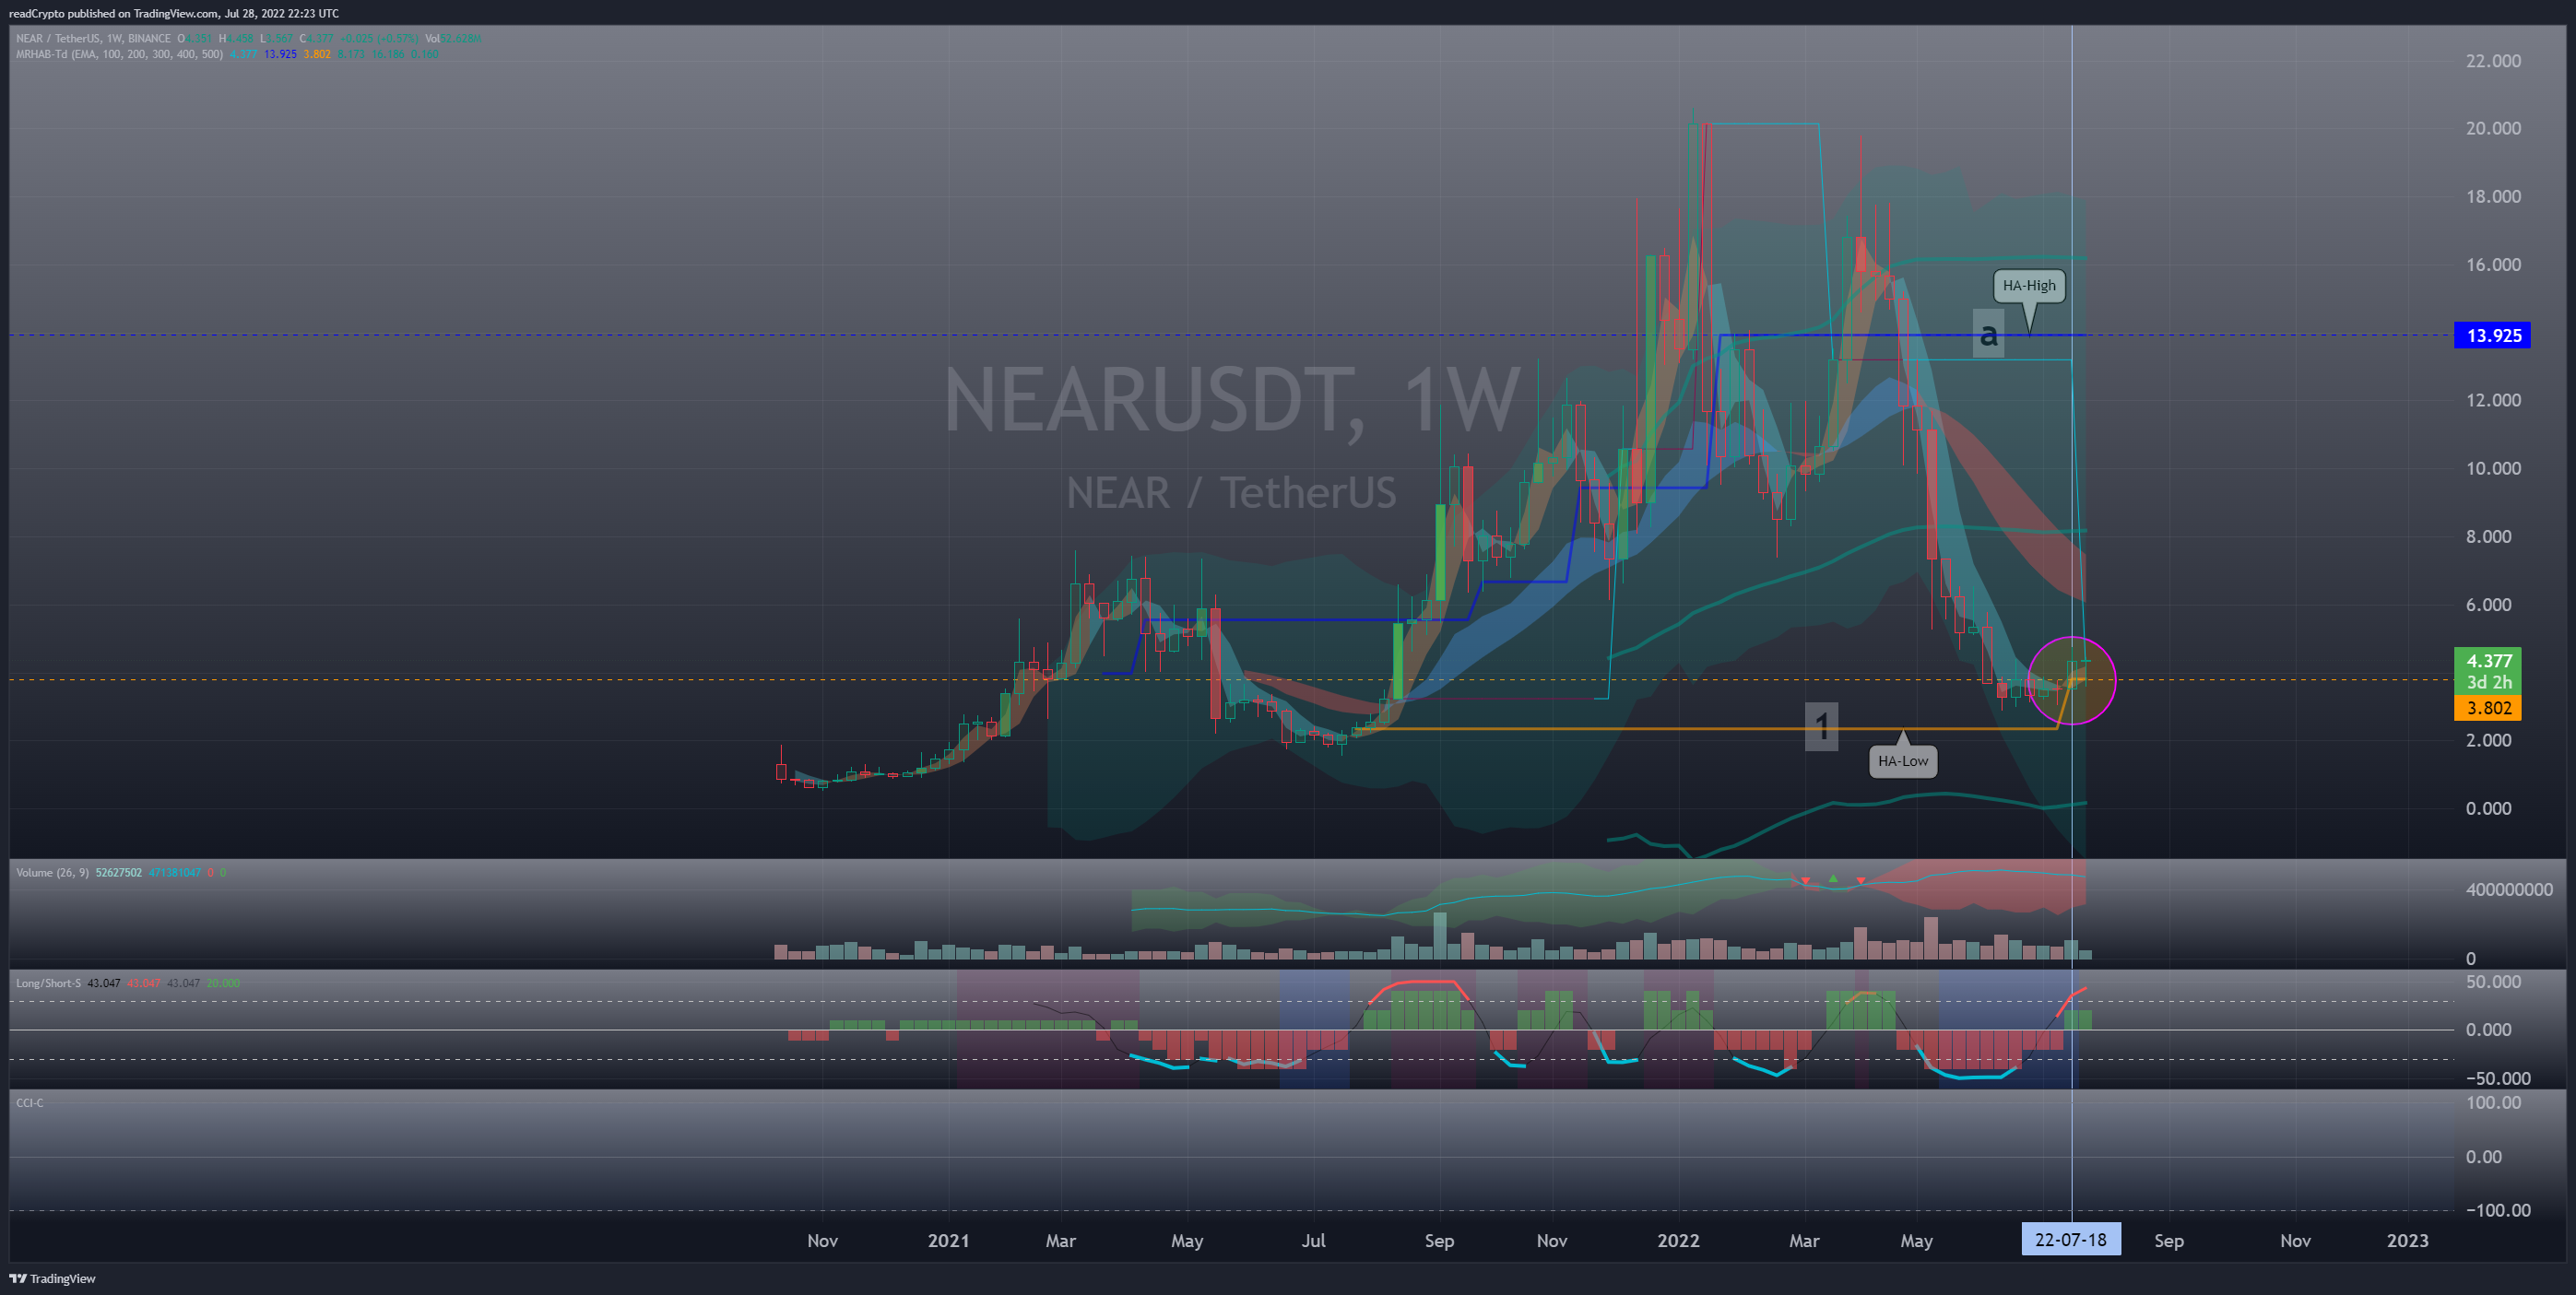Screen dimensions: 2576x1295
Task: Click the green 20.000 Long/Short-S value
Action: 223,983
